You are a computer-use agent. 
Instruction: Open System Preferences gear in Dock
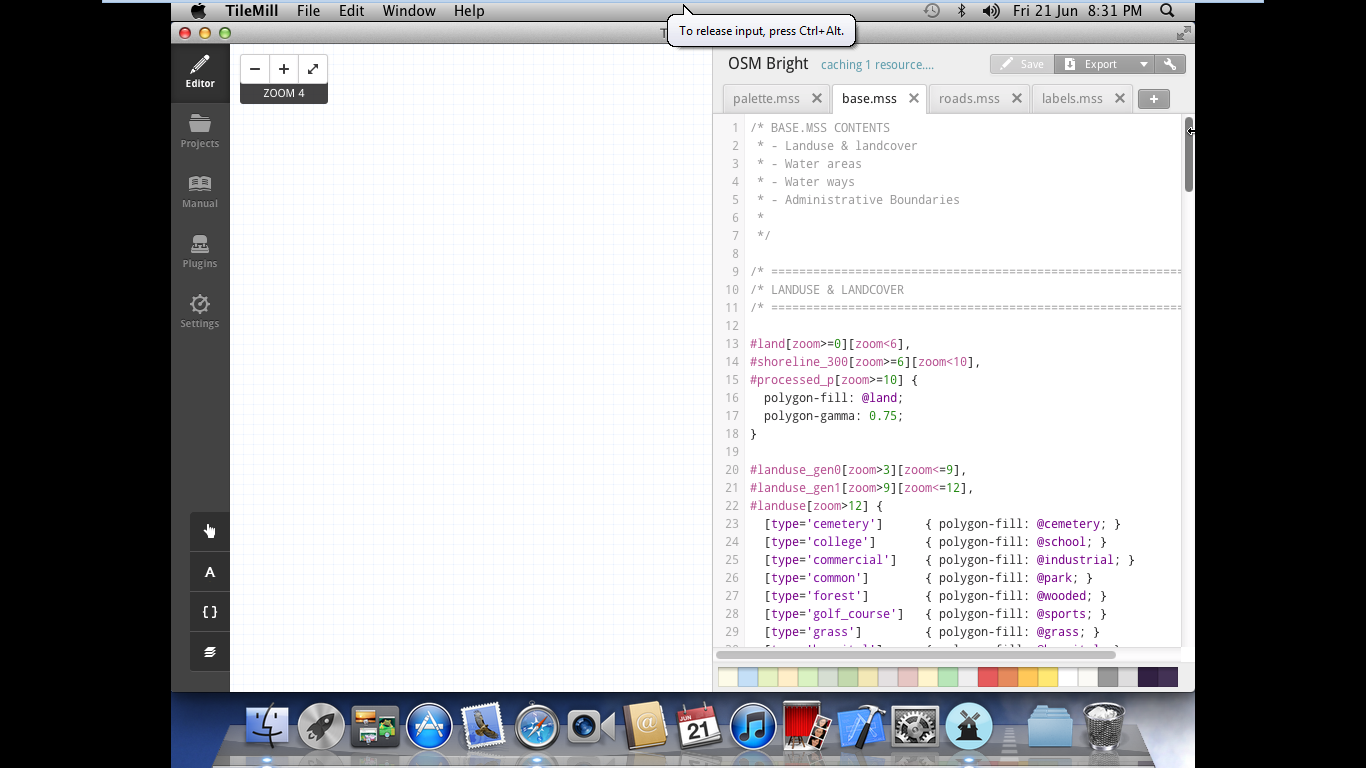pyautogui.click(x=915, y=727)
